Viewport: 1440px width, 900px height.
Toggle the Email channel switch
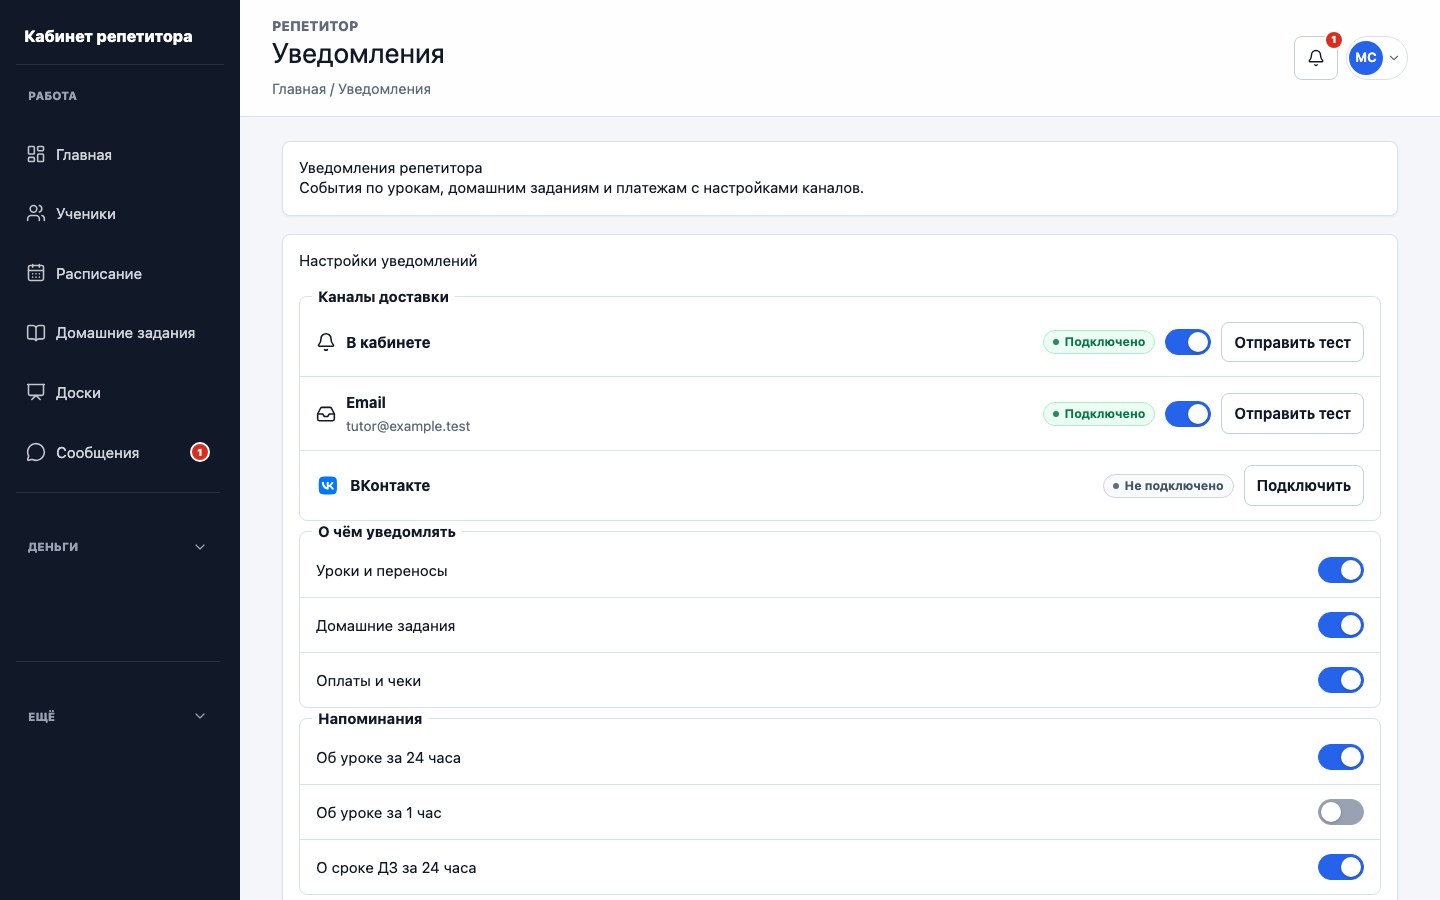tap(1188, 414)
